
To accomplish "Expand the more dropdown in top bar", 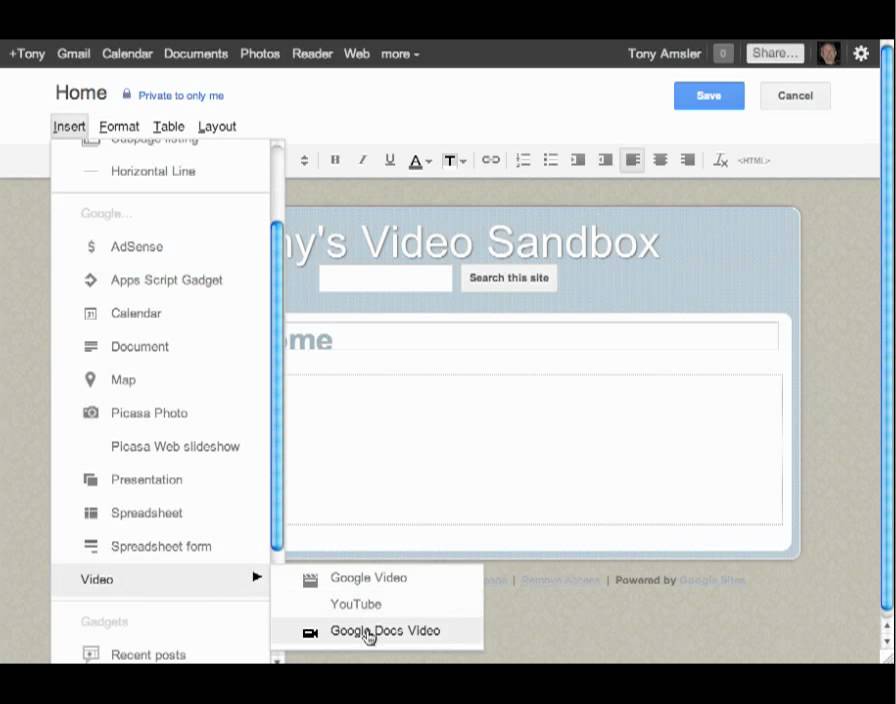I will point(400,54).
